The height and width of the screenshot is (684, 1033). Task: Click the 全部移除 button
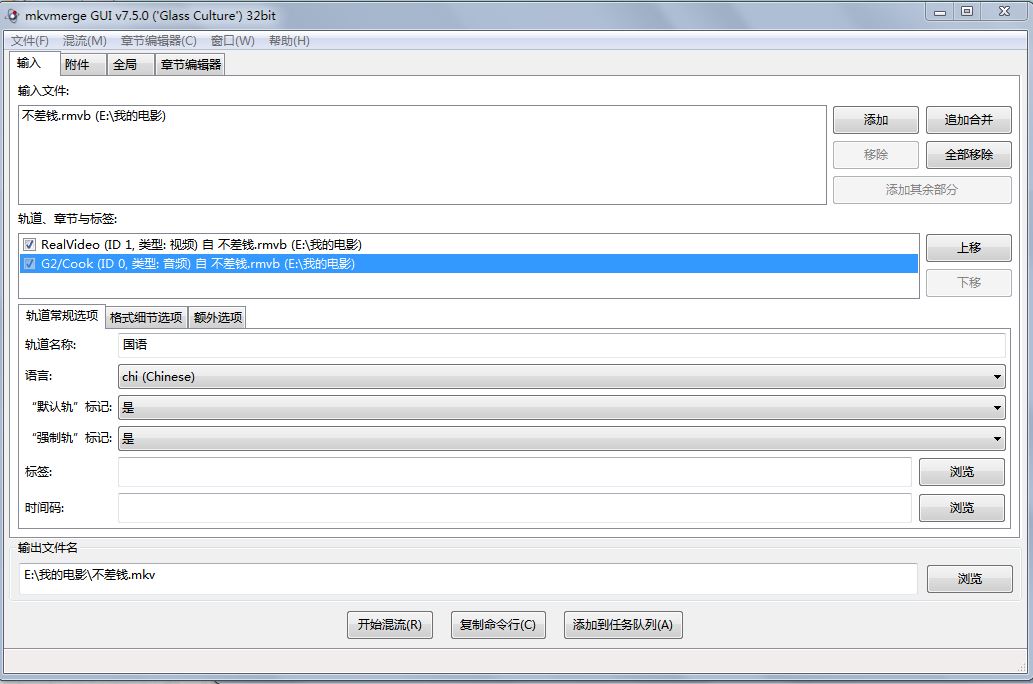pos(968,155)
